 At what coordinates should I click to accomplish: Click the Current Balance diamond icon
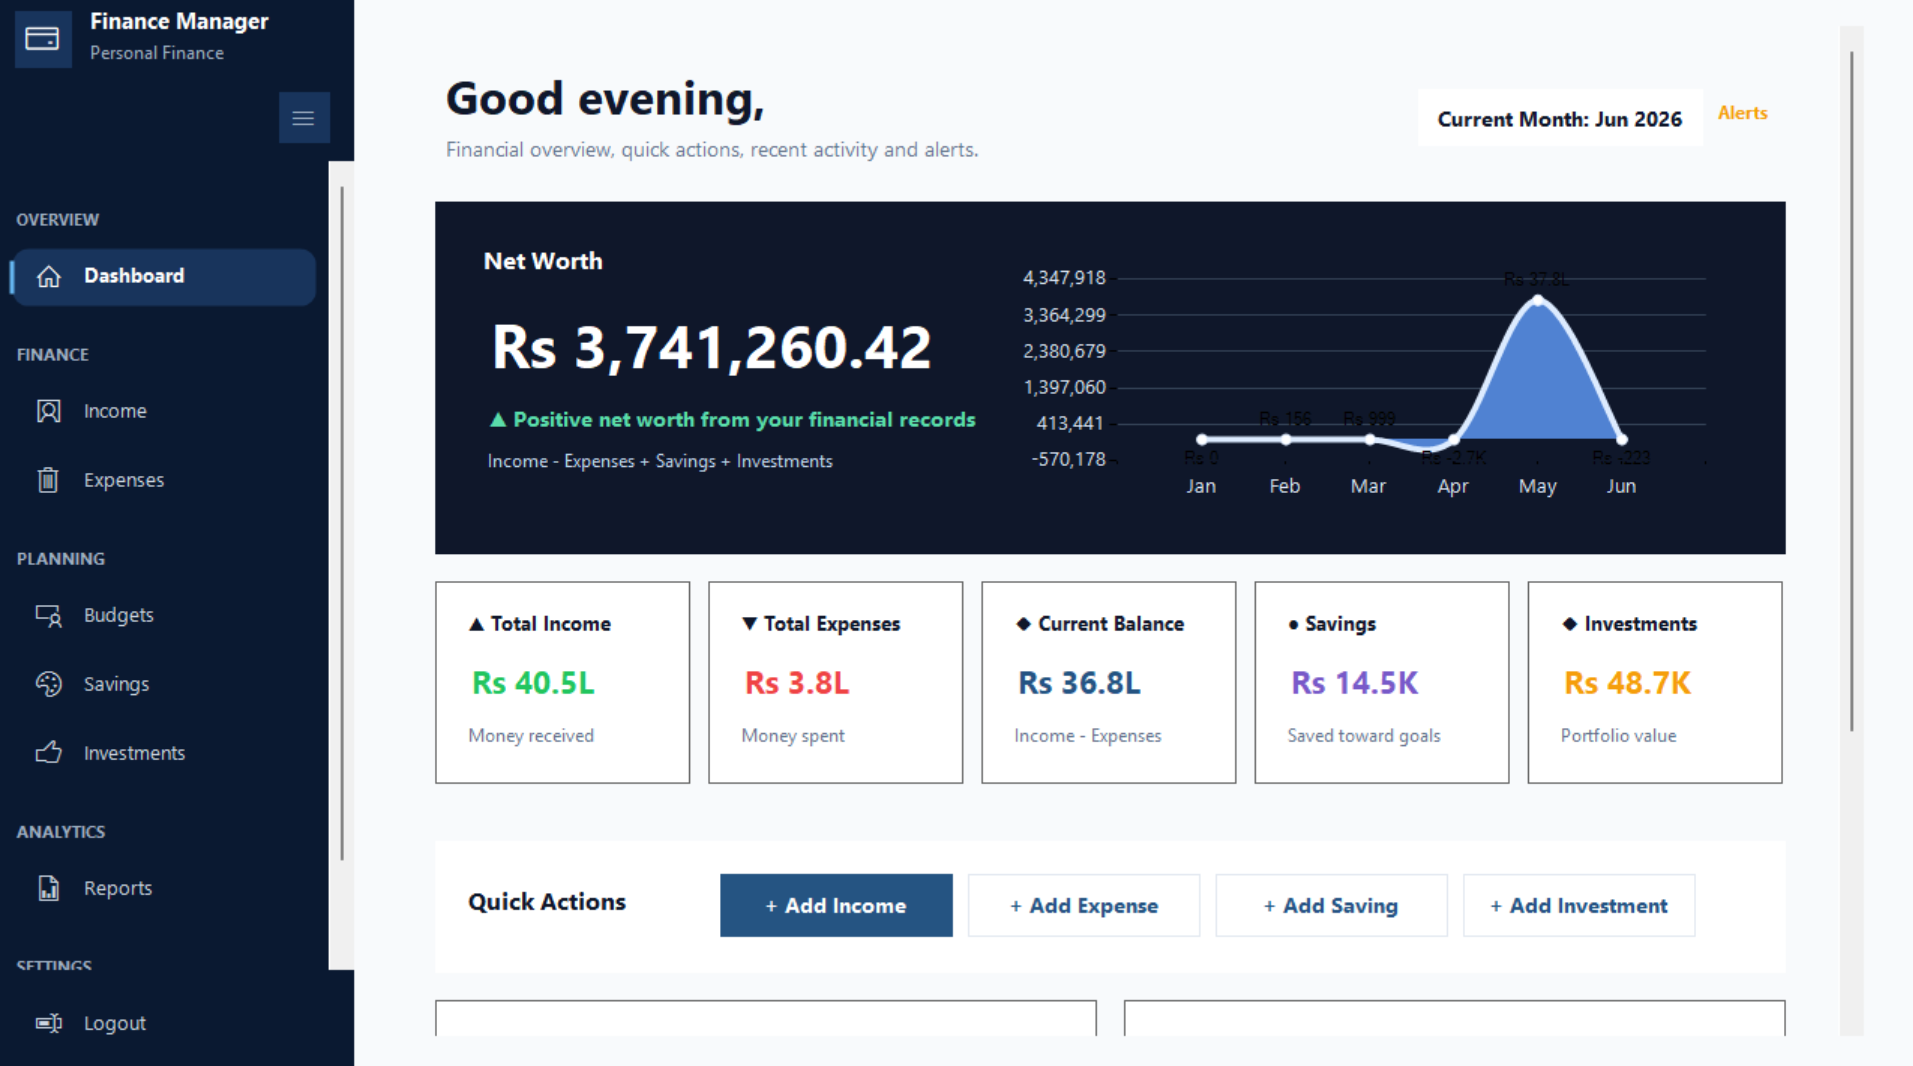tap(1023, 624)
